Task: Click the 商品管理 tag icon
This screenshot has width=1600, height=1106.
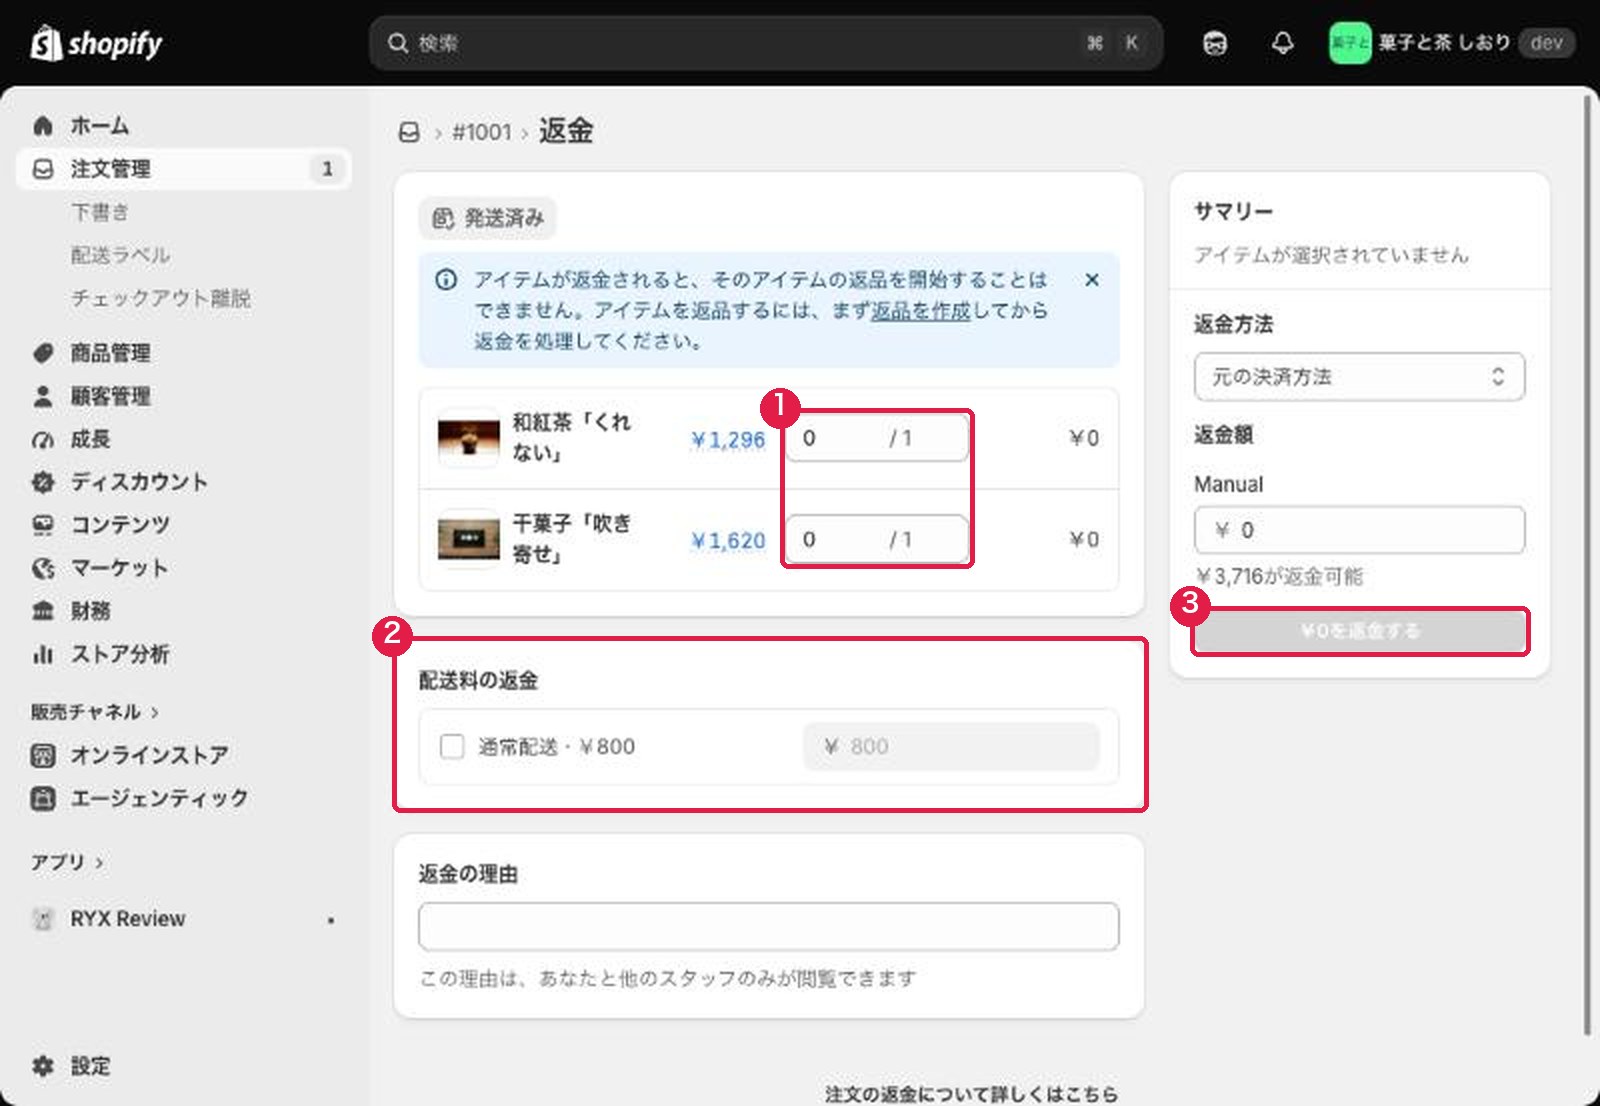Action: (43, 353)
